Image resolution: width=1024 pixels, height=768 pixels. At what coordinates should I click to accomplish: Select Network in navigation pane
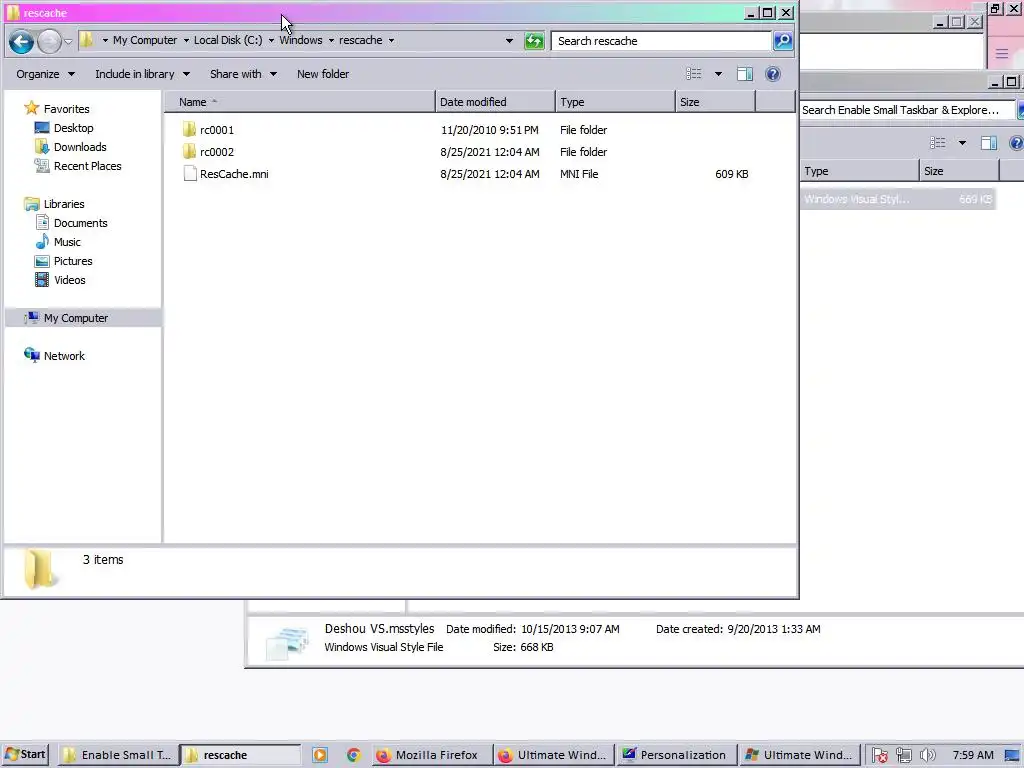[x=64, y=356]
